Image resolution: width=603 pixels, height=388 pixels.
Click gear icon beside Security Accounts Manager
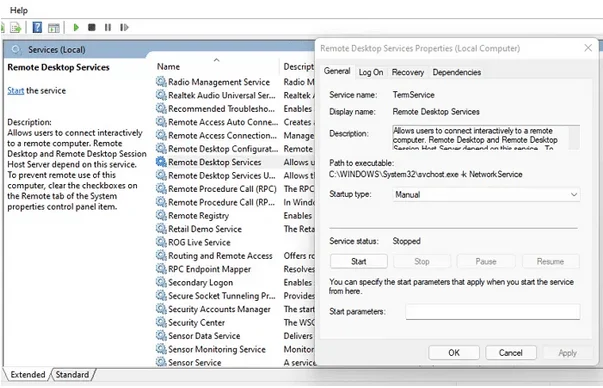click(x=161, y=309)
